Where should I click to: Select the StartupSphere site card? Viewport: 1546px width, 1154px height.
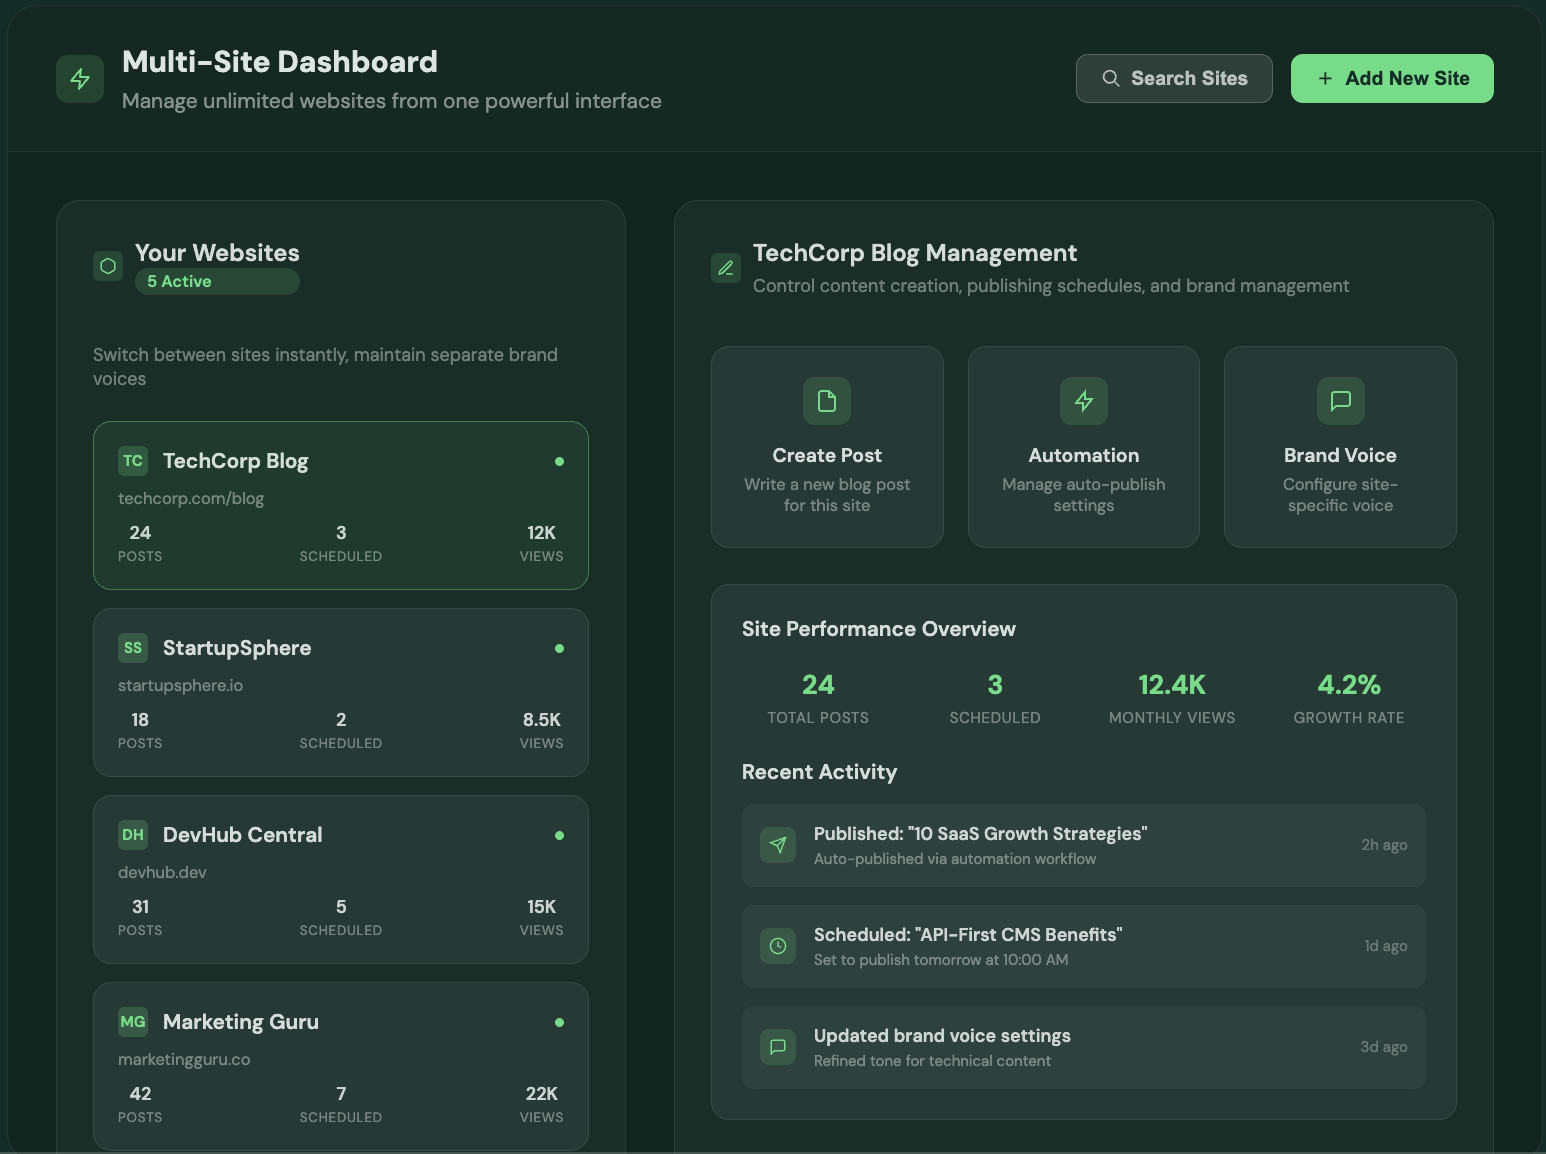point(341,692)
